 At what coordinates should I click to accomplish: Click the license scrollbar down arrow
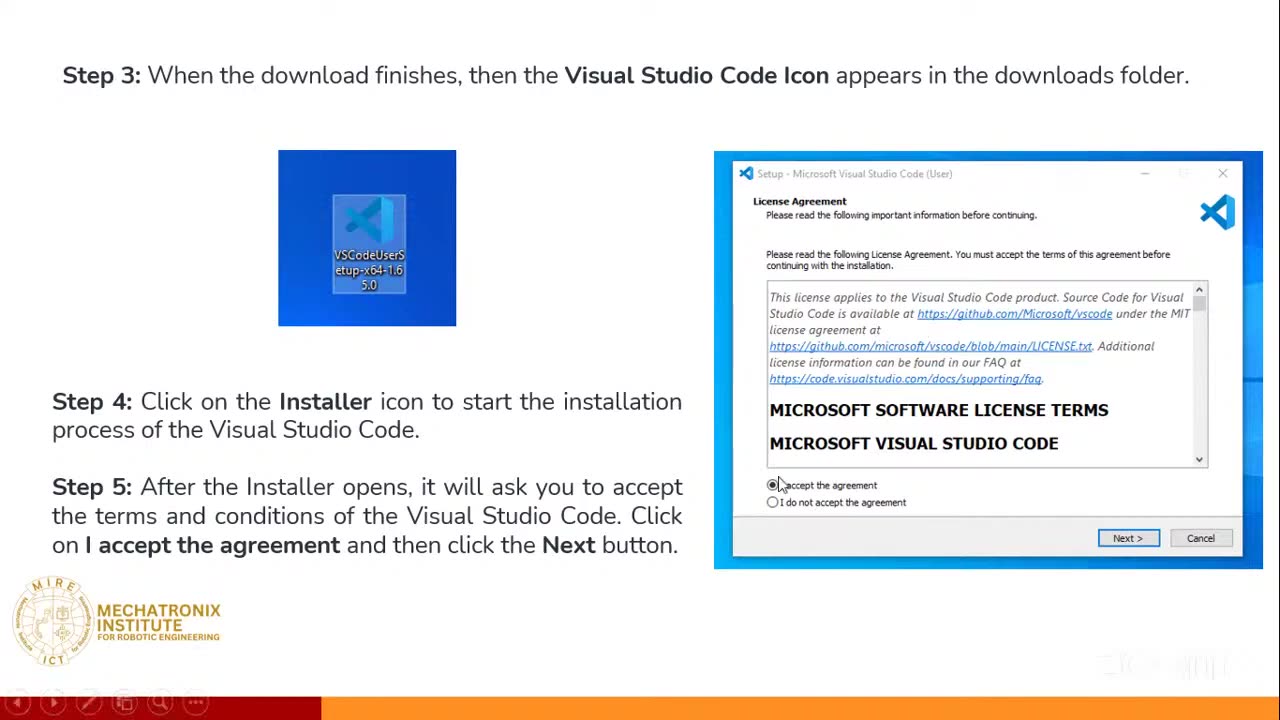tap(1199, 459)
